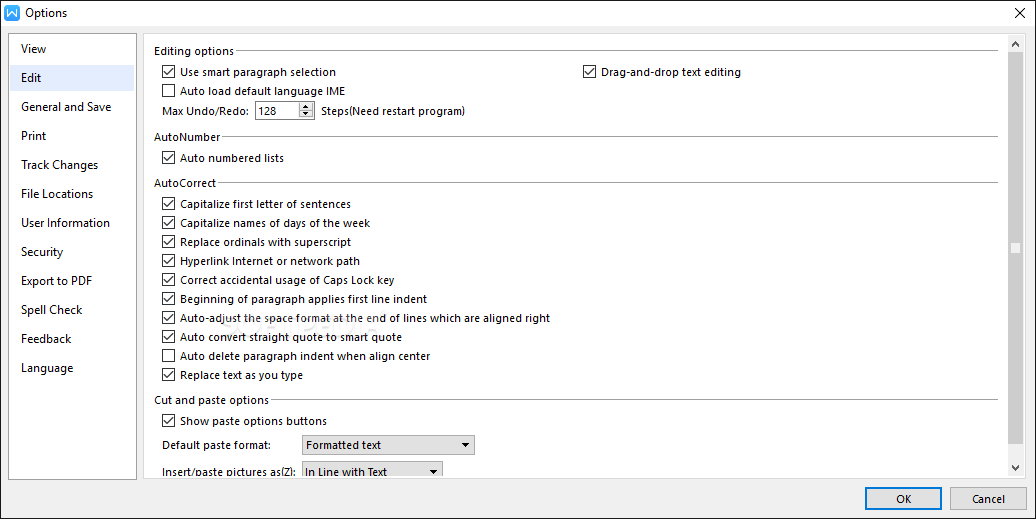Click the Max Undo/Redo value field
This screenshot has width=1036, height=519.
(278, 111)
